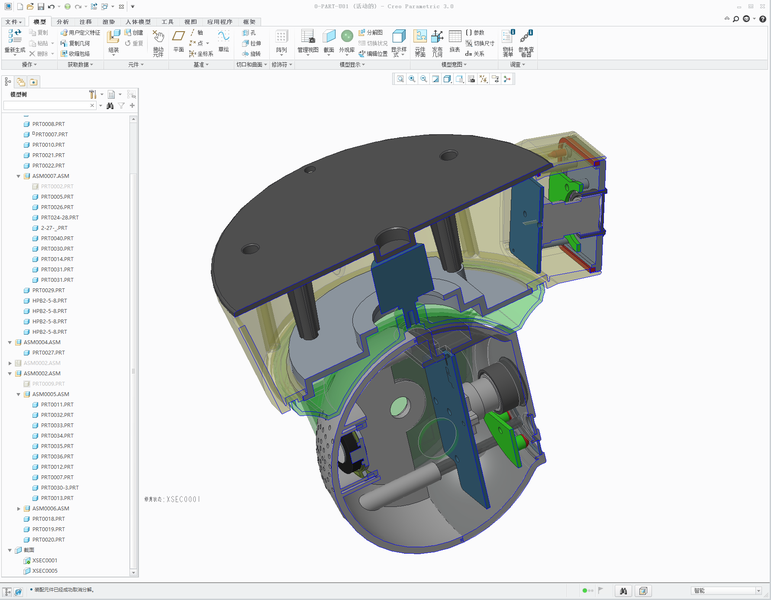Image resolution: width=771 pixels, height=600 pixels.
Task: Click 编辑位置 button
Action: [x=373, y=54]
